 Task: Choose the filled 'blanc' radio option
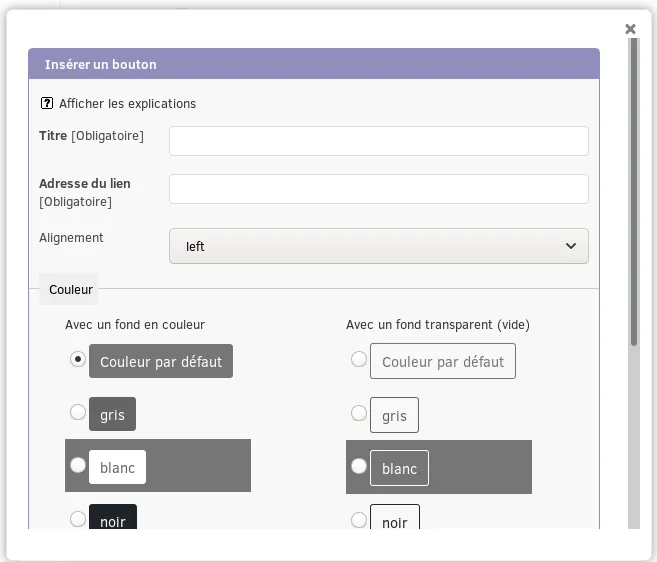click(78, 465)
